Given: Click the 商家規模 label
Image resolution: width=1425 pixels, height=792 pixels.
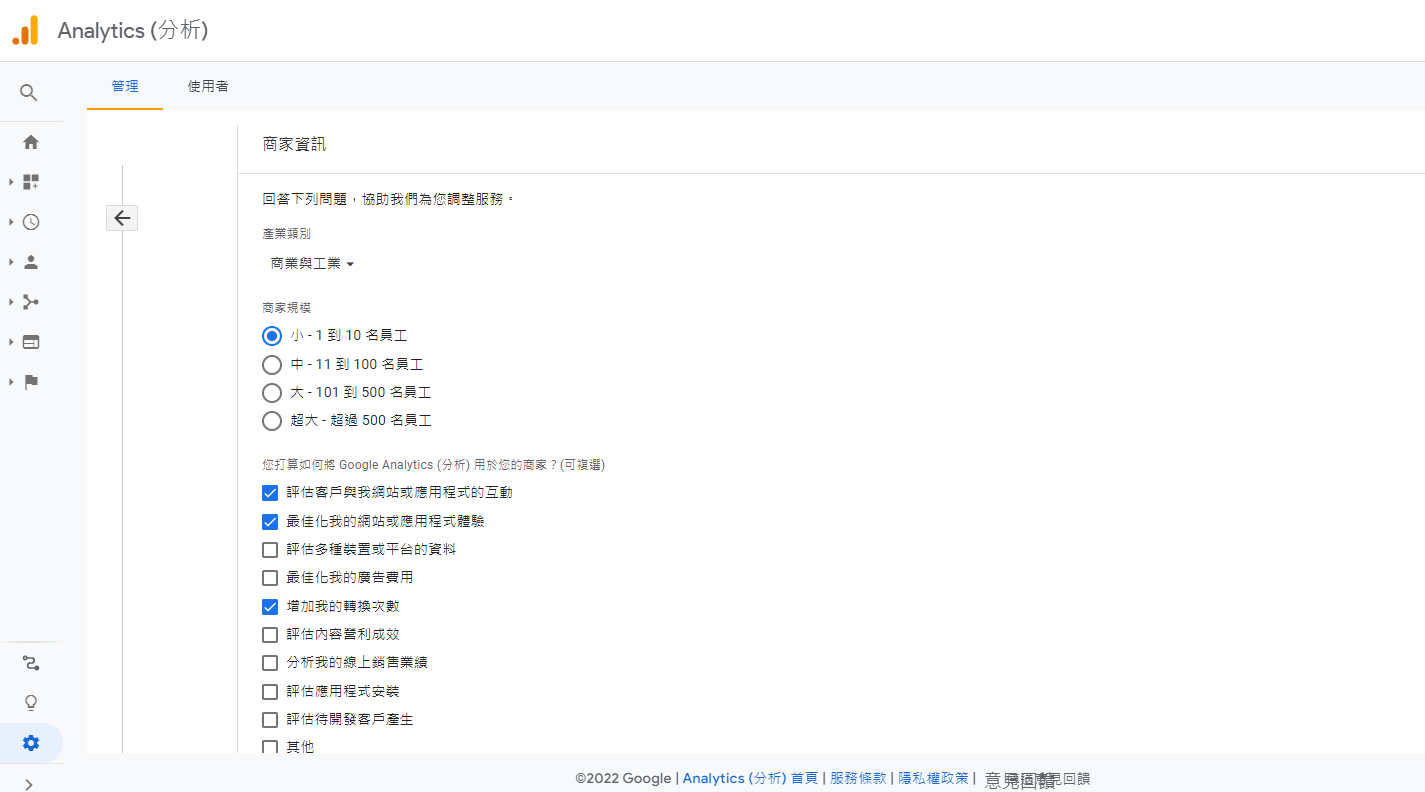Looking at the screenshot, I should click(287, 308).
